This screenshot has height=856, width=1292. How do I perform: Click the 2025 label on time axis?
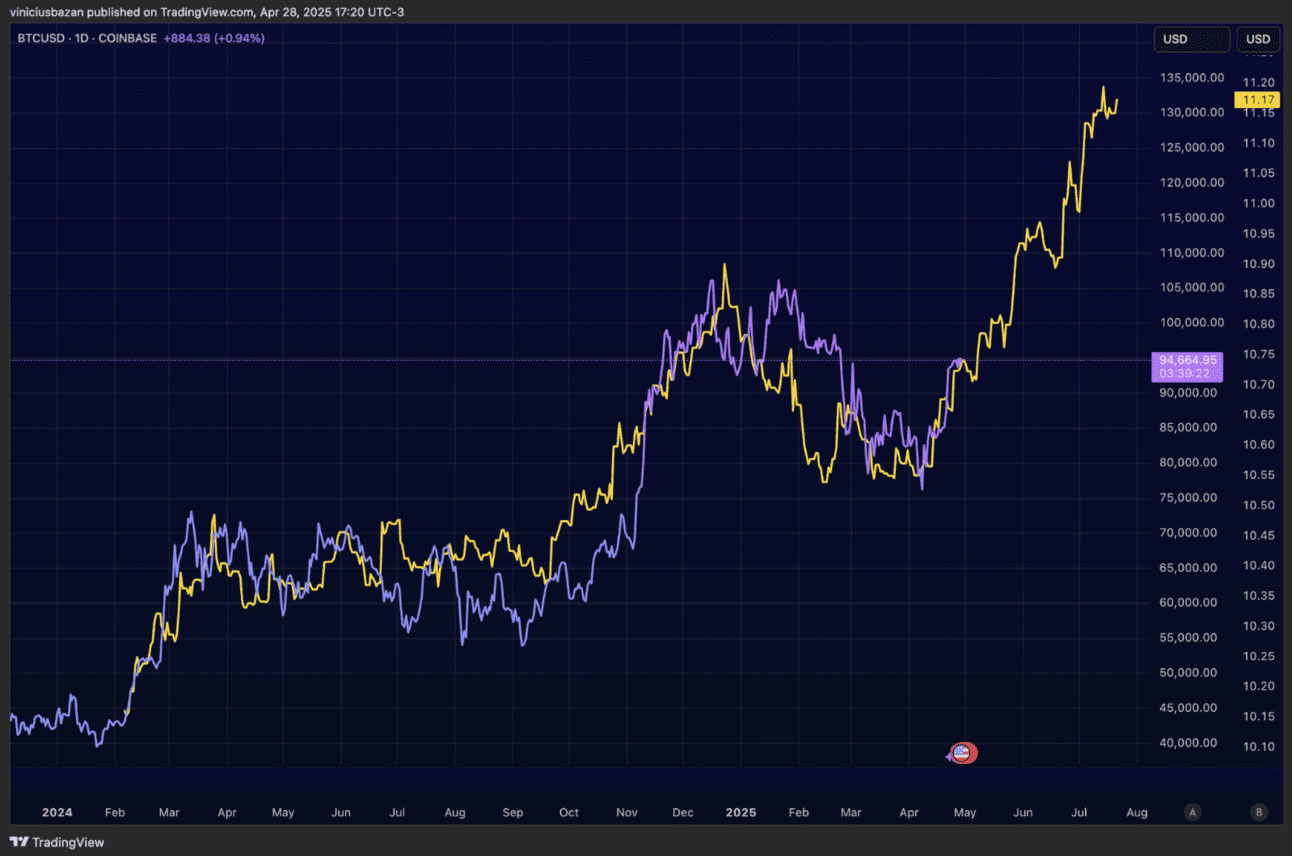741,813
